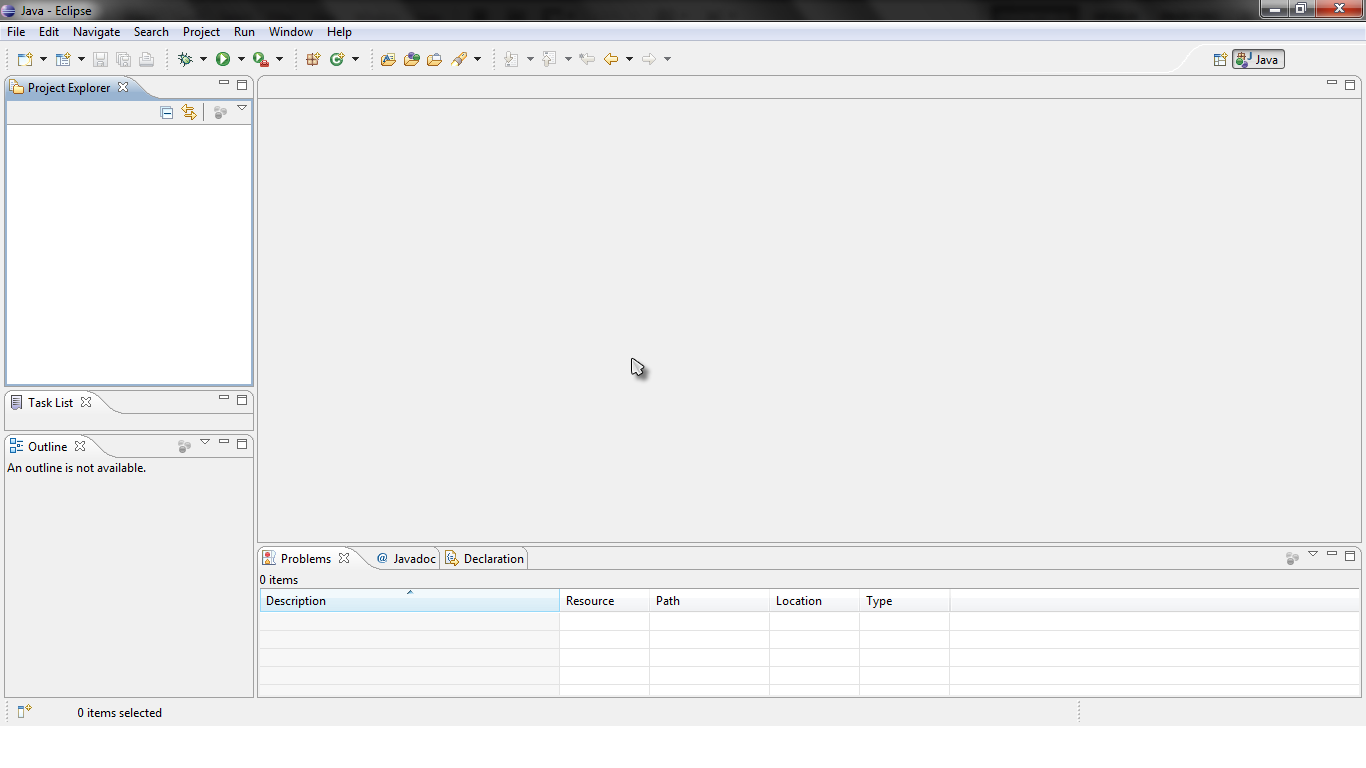This screenshot has width=1366, height=768.
Task: Click the Open Type icon
Action: click(x=388, y=60)
